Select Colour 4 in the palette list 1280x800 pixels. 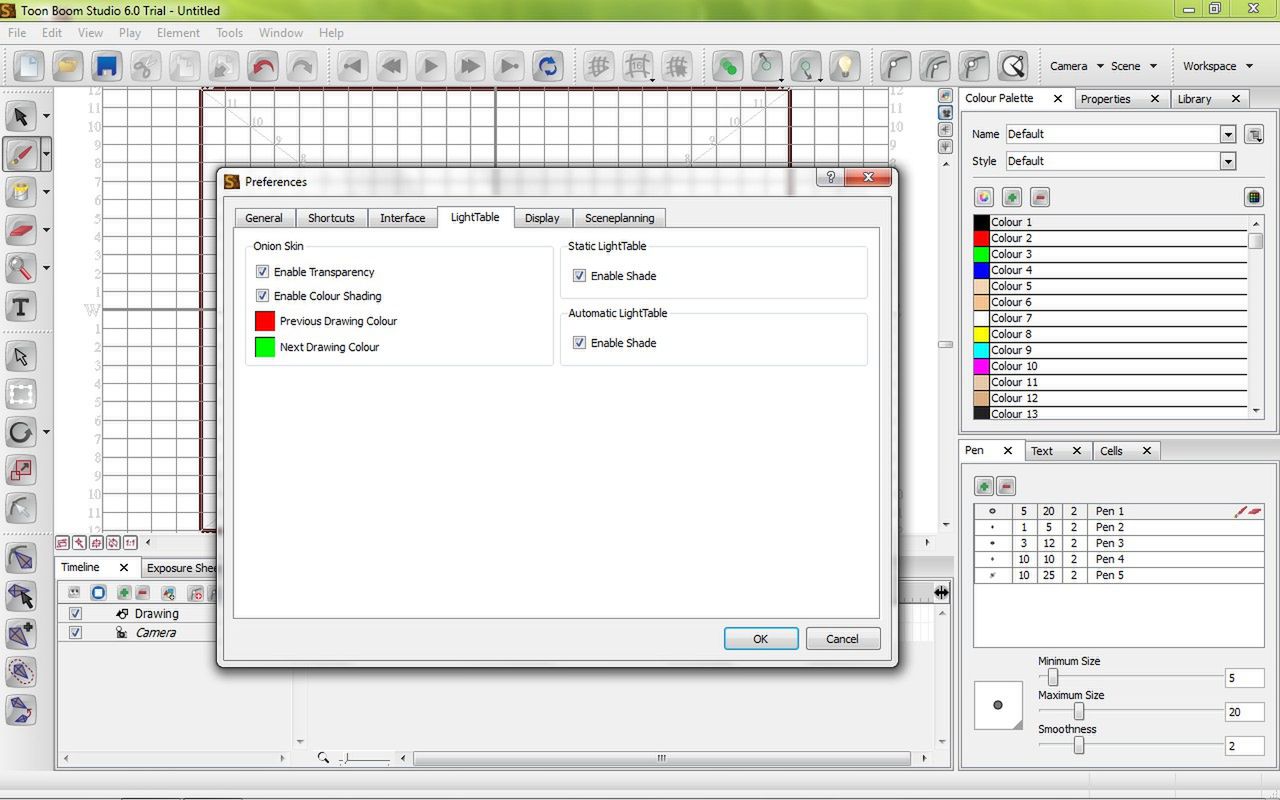pyautogui.click(x=1110, y=270)
